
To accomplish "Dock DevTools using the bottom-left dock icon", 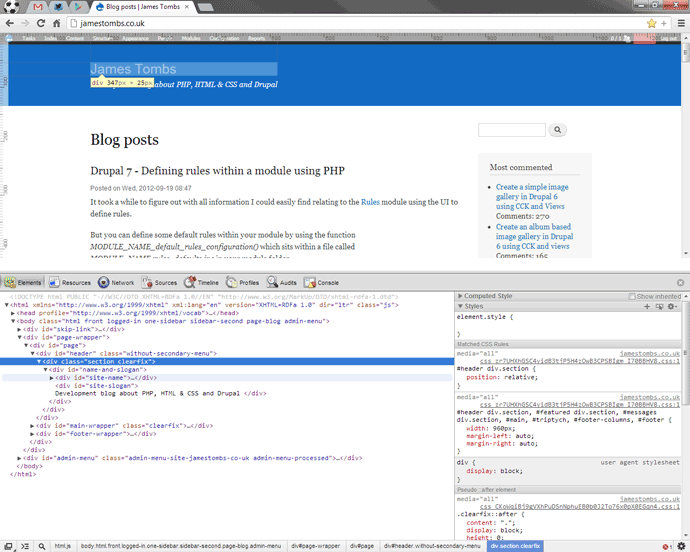I will point(8,546).
